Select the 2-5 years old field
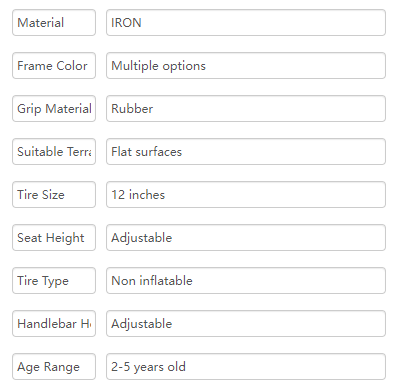This screenshot has width=402, height=387. [246, 367]
